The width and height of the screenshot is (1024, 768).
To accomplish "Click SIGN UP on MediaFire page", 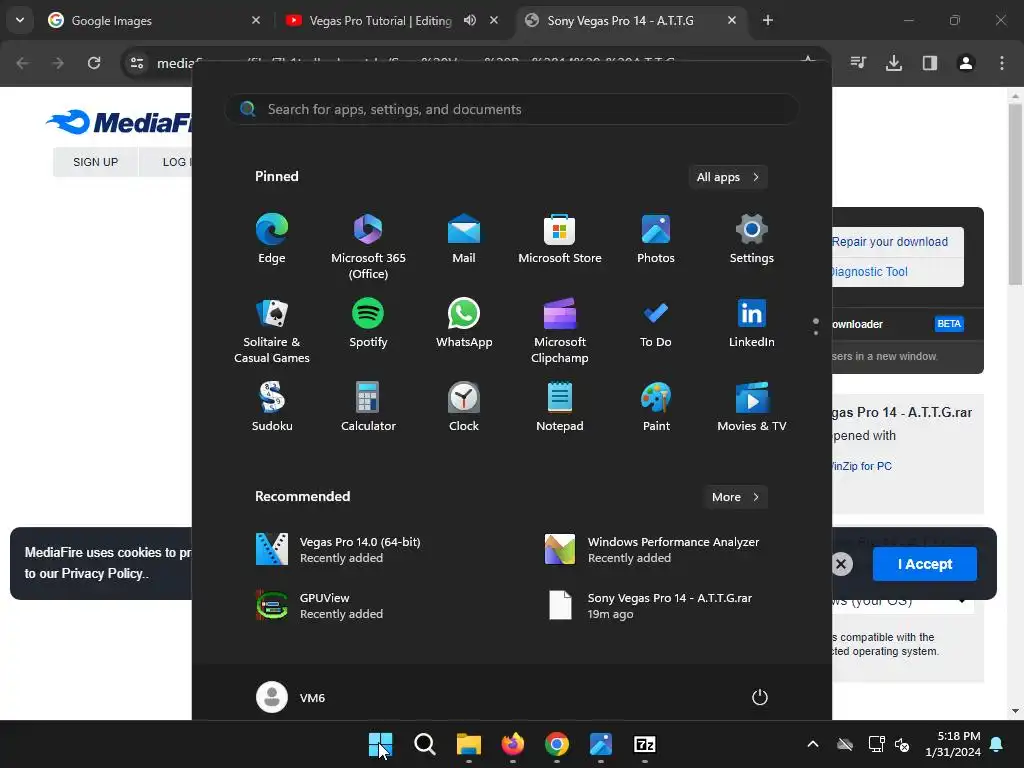I will click(95, 162).
